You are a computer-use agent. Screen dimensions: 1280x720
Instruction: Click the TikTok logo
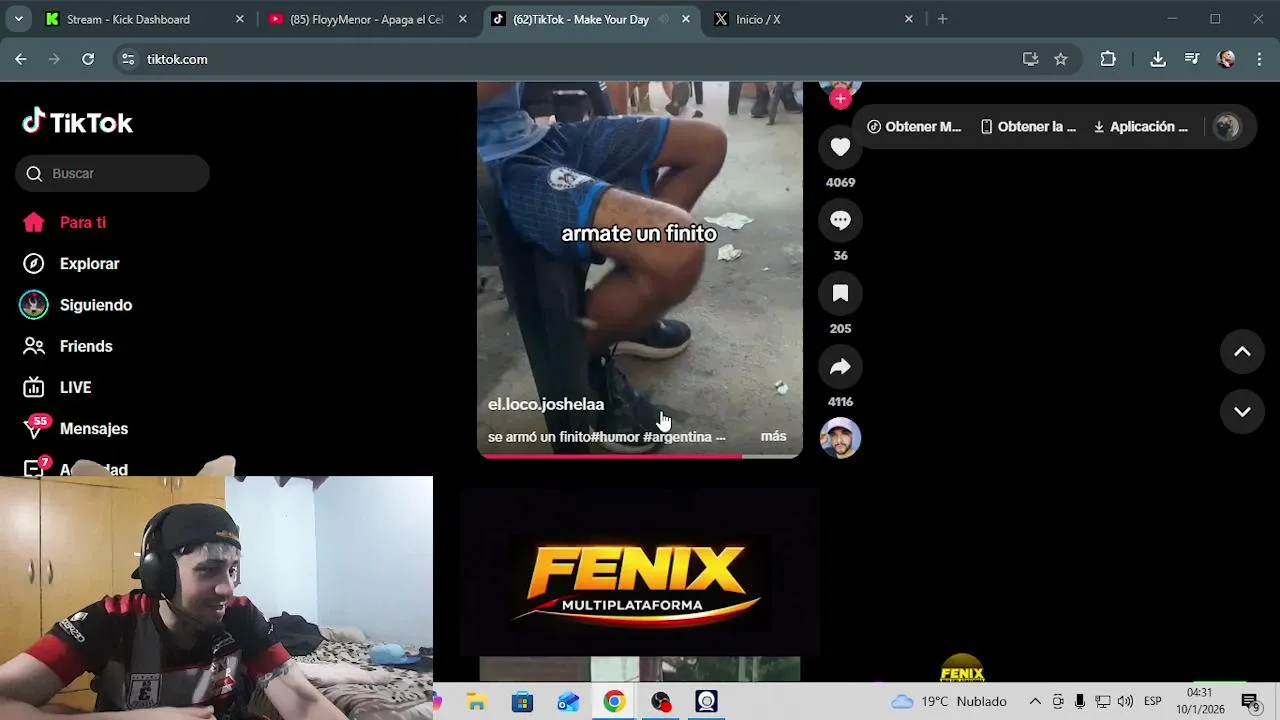(78, 122)
